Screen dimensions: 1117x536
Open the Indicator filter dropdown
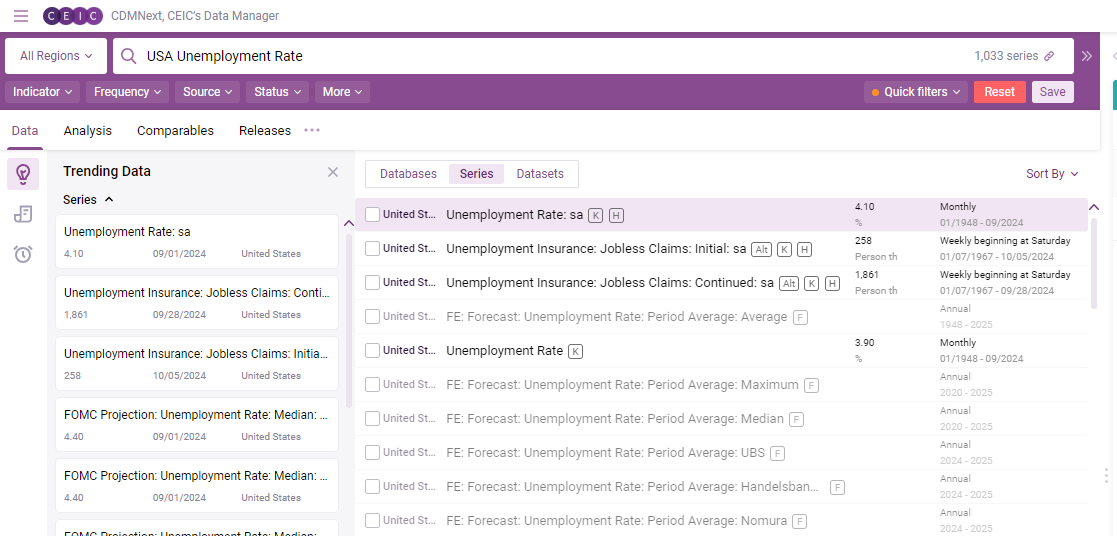coord(43,92)
